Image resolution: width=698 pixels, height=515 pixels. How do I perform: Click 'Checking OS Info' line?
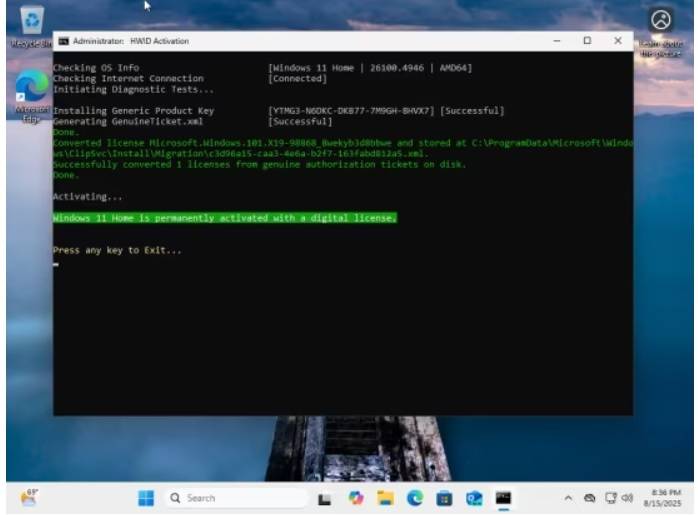pos(96,68)
